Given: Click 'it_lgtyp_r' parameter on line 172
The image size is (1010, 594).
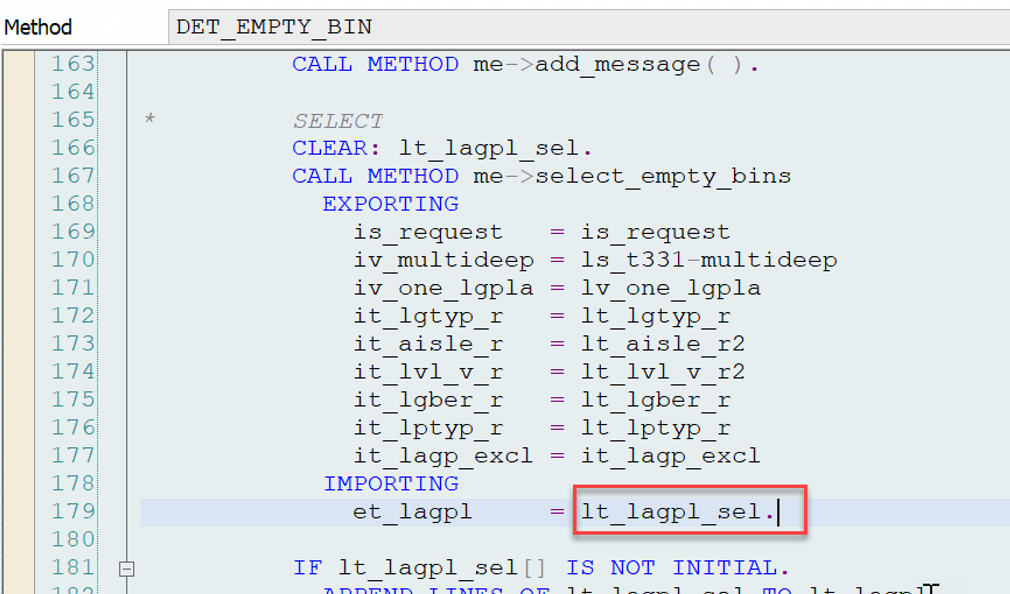Looking at the screenshot, I should coord(428,316).
